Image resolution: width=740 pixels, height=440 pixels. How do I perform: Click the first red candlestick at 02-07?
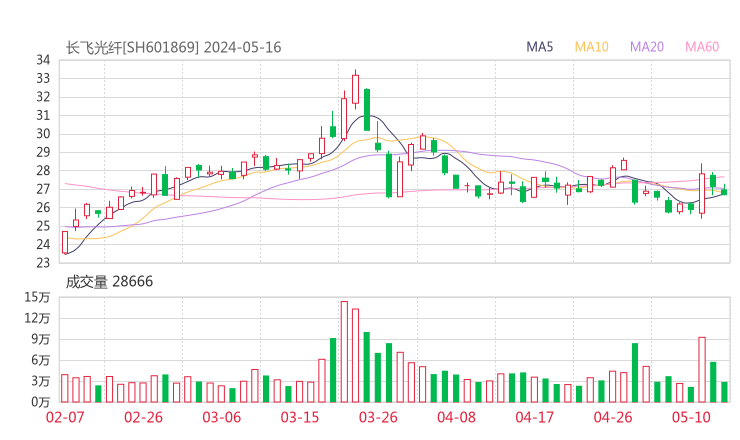pyautogui.click(x=65, y=242)
